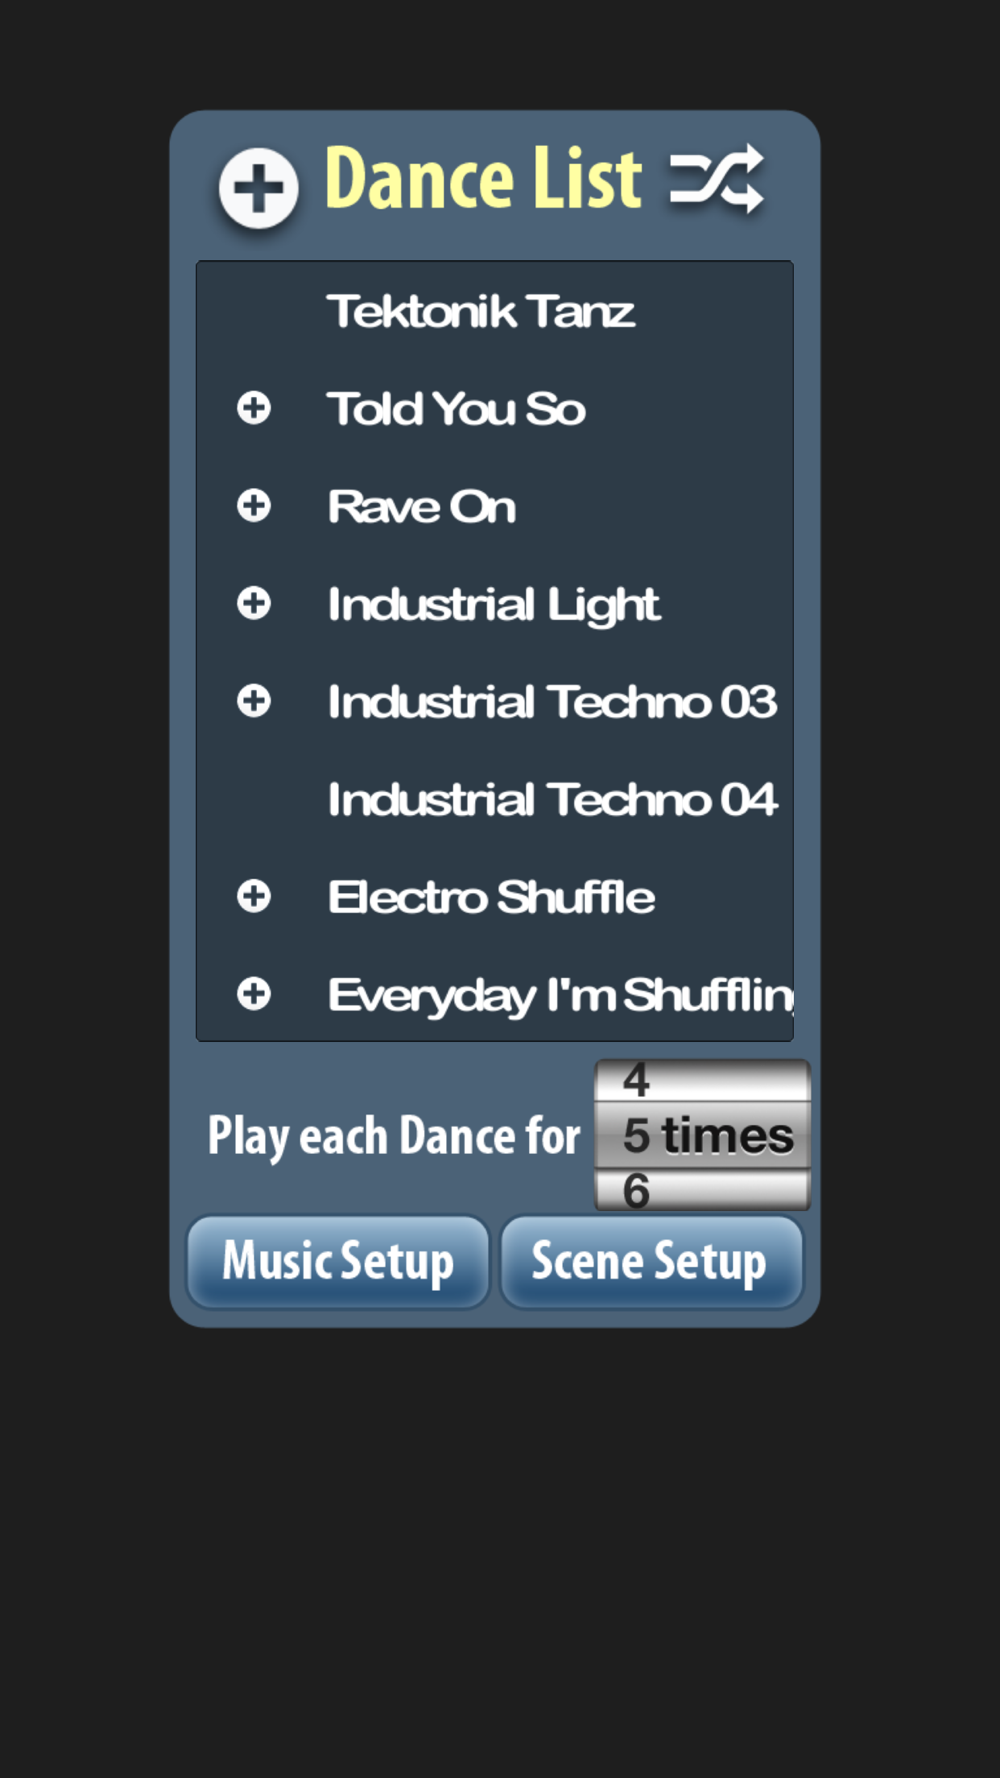Image resolution: width=1000 pixels, height=1778 pixels.
Task: Select Tektonik Tanz in the dance list
Action: pos(495,311)
